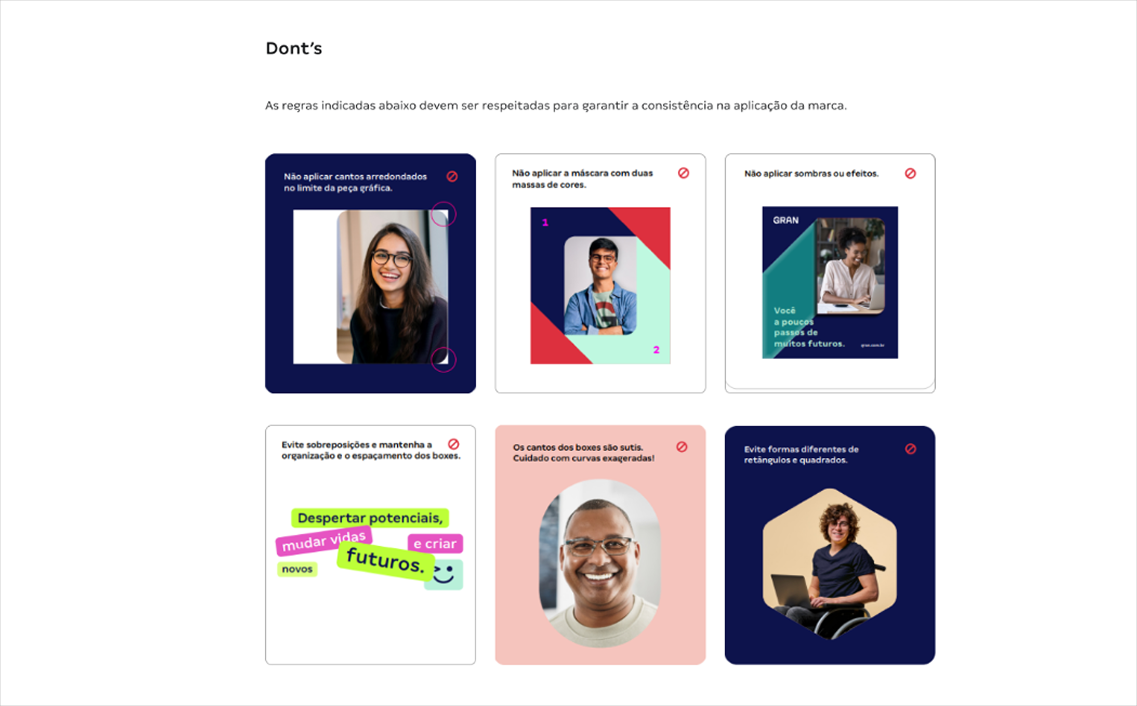Screen dimensions: 1137x706
Task: Click the prohibition icon on shadows and effects card
Action: pos(910,173)
